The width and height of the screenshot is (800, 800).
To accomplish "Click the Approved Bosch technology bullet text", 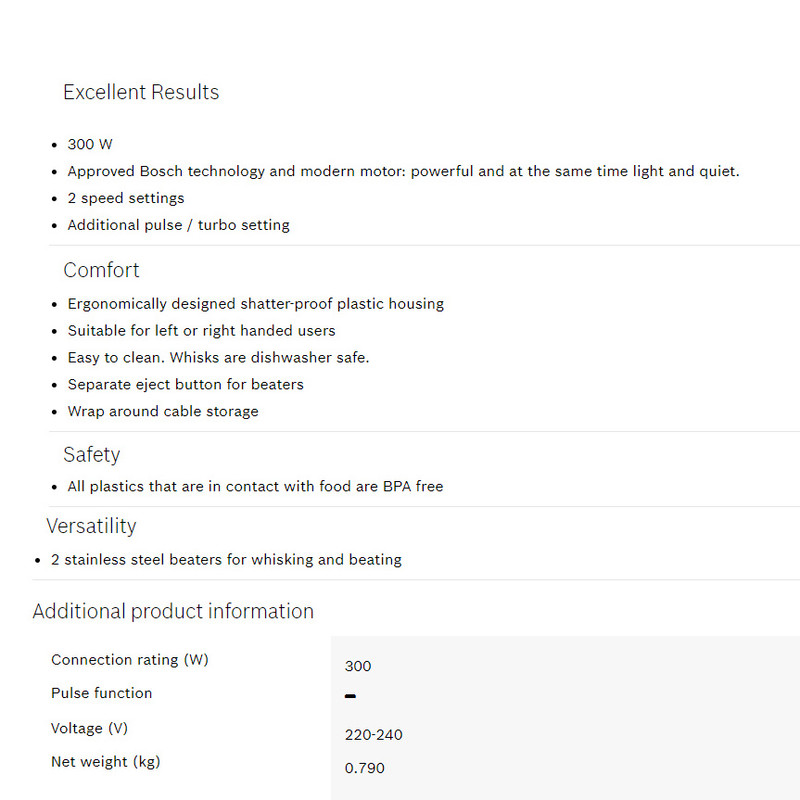I will tap(403, 171).
